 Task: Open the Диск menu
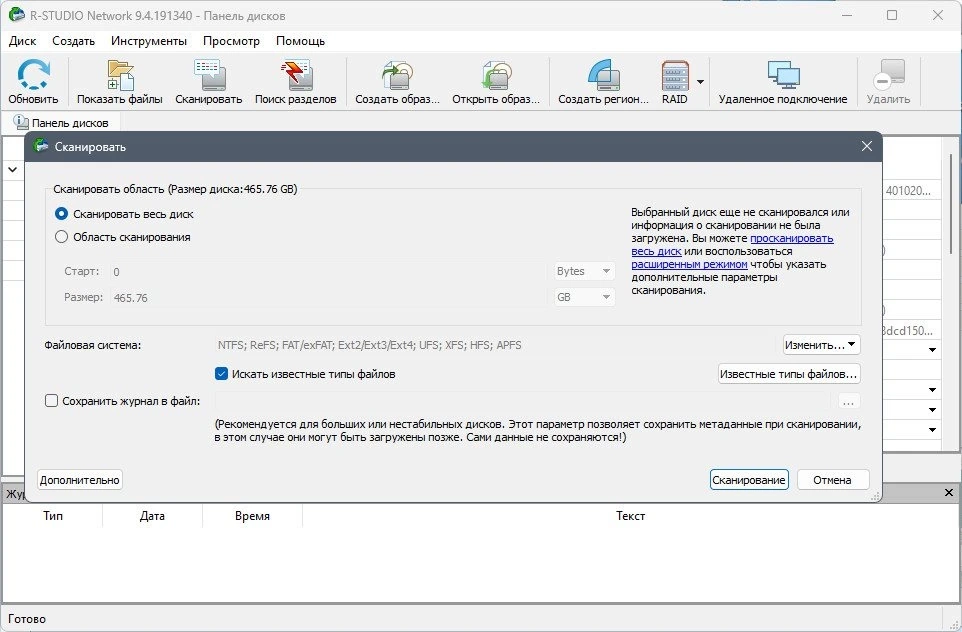pos(23,41)
